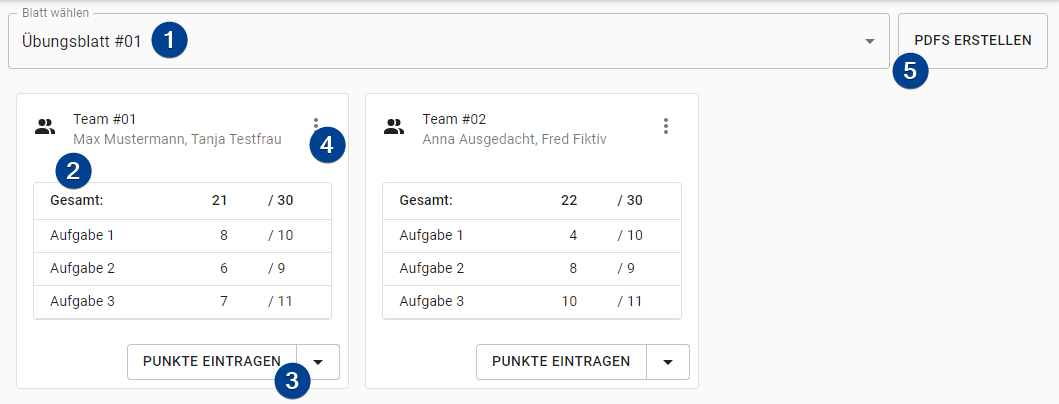Open the three-dot menu for Team #02
1059x404 pixels.
(666, 126)
